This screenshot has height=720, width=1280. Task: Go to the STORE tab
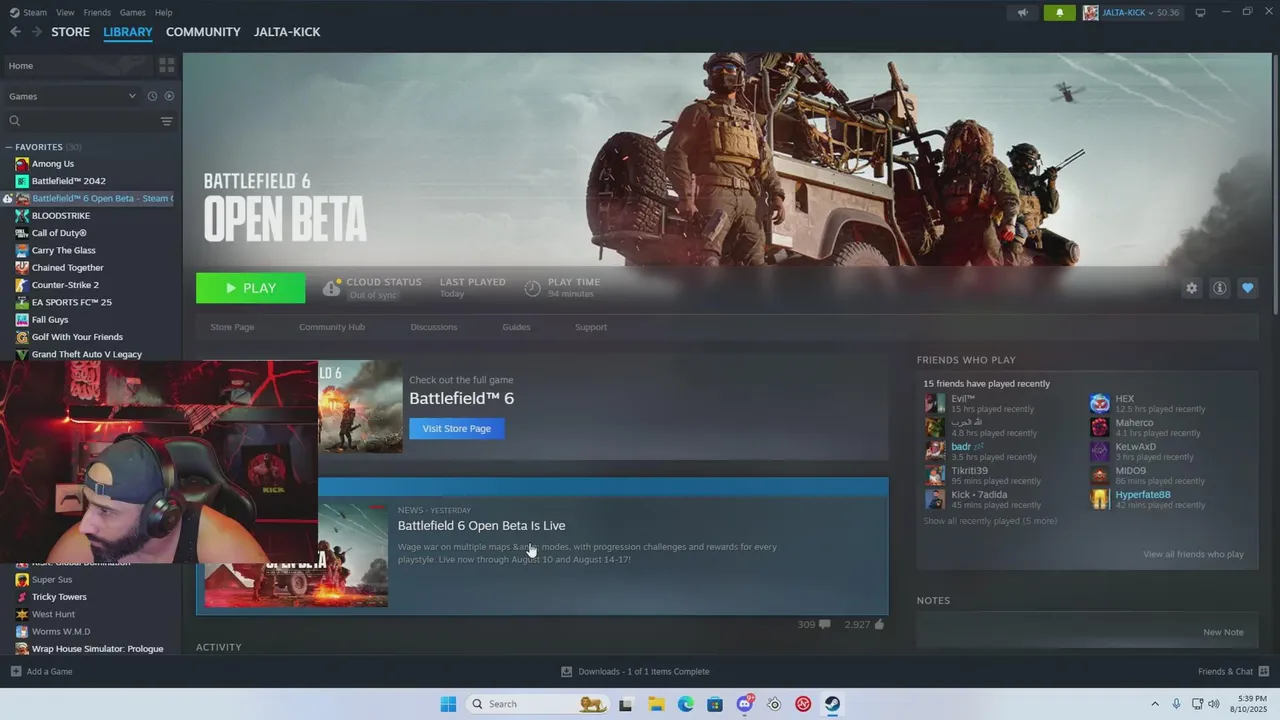pyautogui.click(x=71, y=32)
